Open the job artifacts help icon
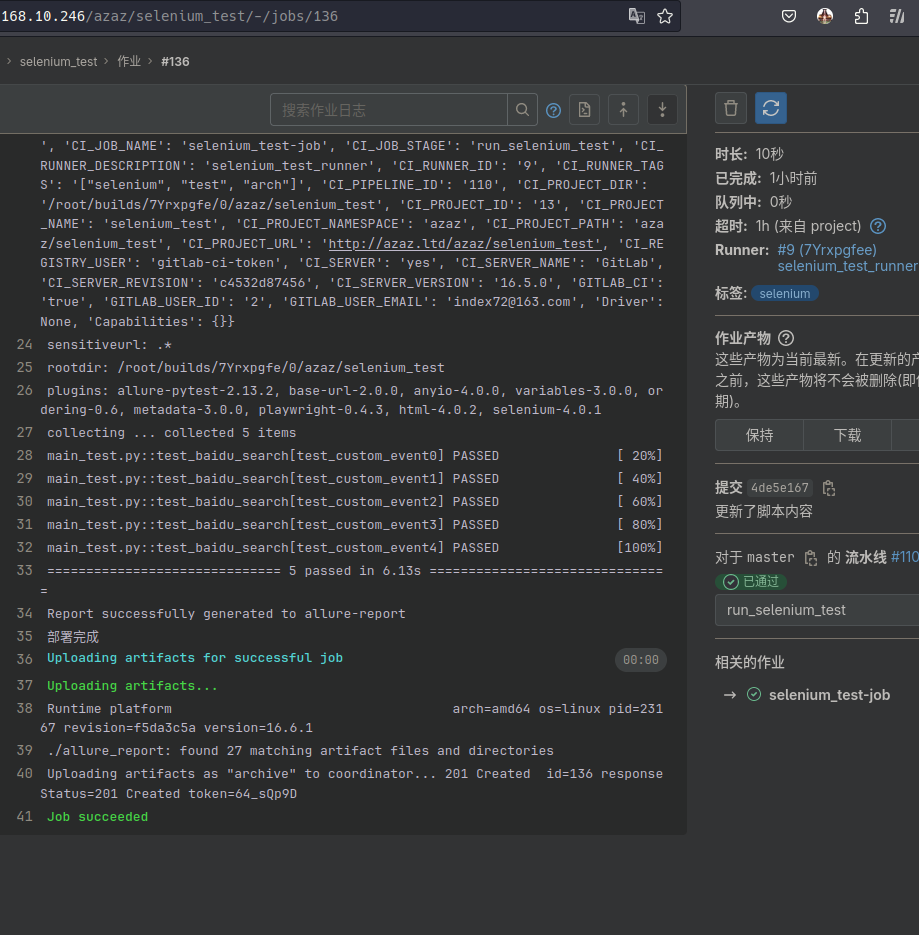Image resolution: width=919 pixels, height=935 pixels. [786, 338]
